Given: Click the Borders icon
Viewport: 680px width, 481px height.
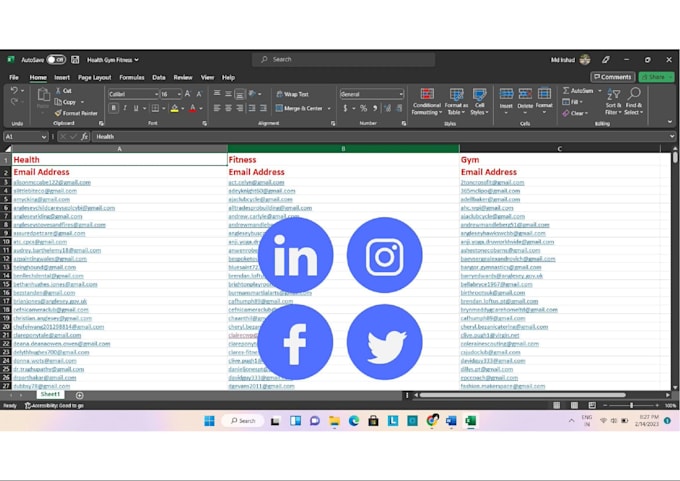Looking at the screenshot, I should 155,108.
